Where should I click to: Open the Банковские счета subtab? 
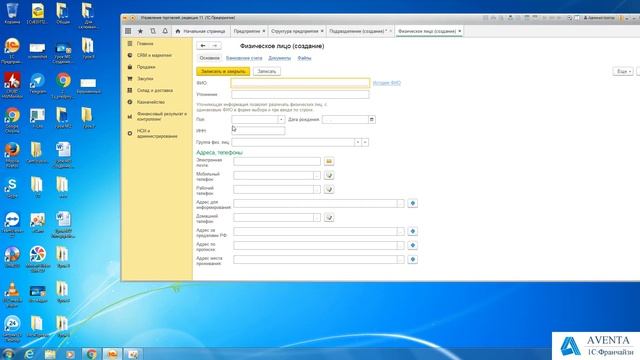coord(244,58)
